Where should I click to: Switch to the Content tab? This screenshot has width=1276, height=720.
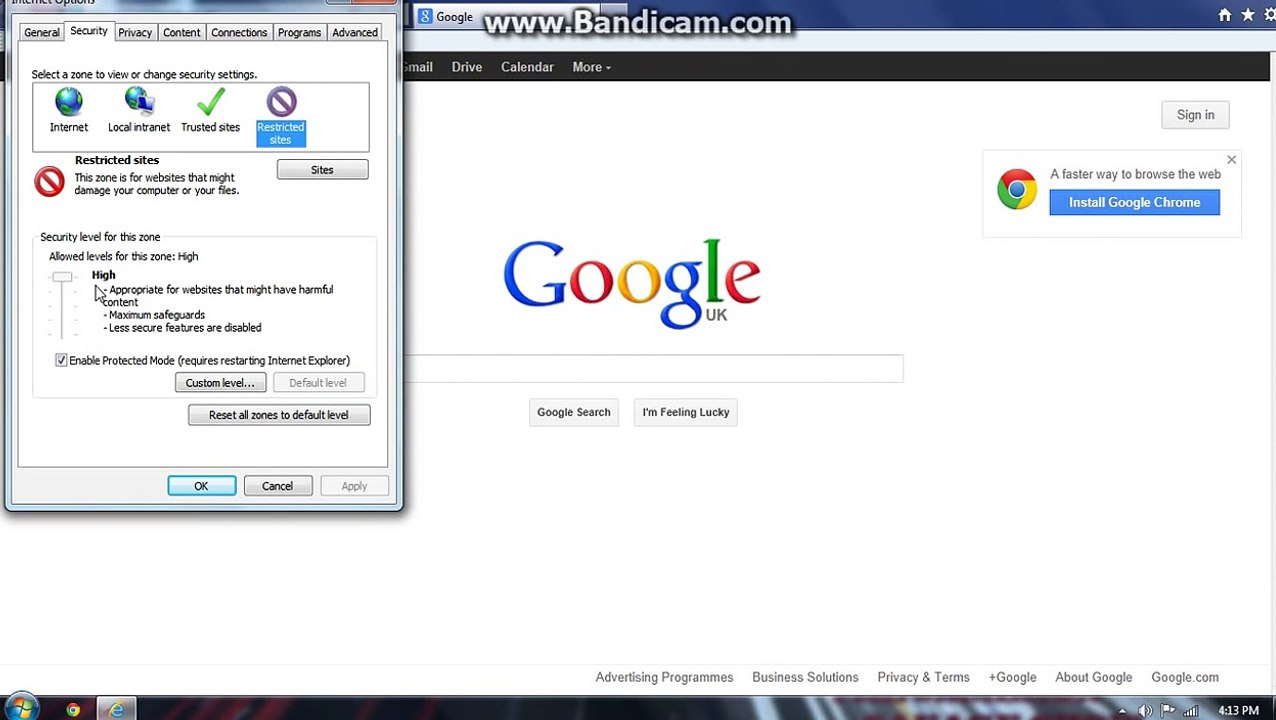tap(182, 33)
